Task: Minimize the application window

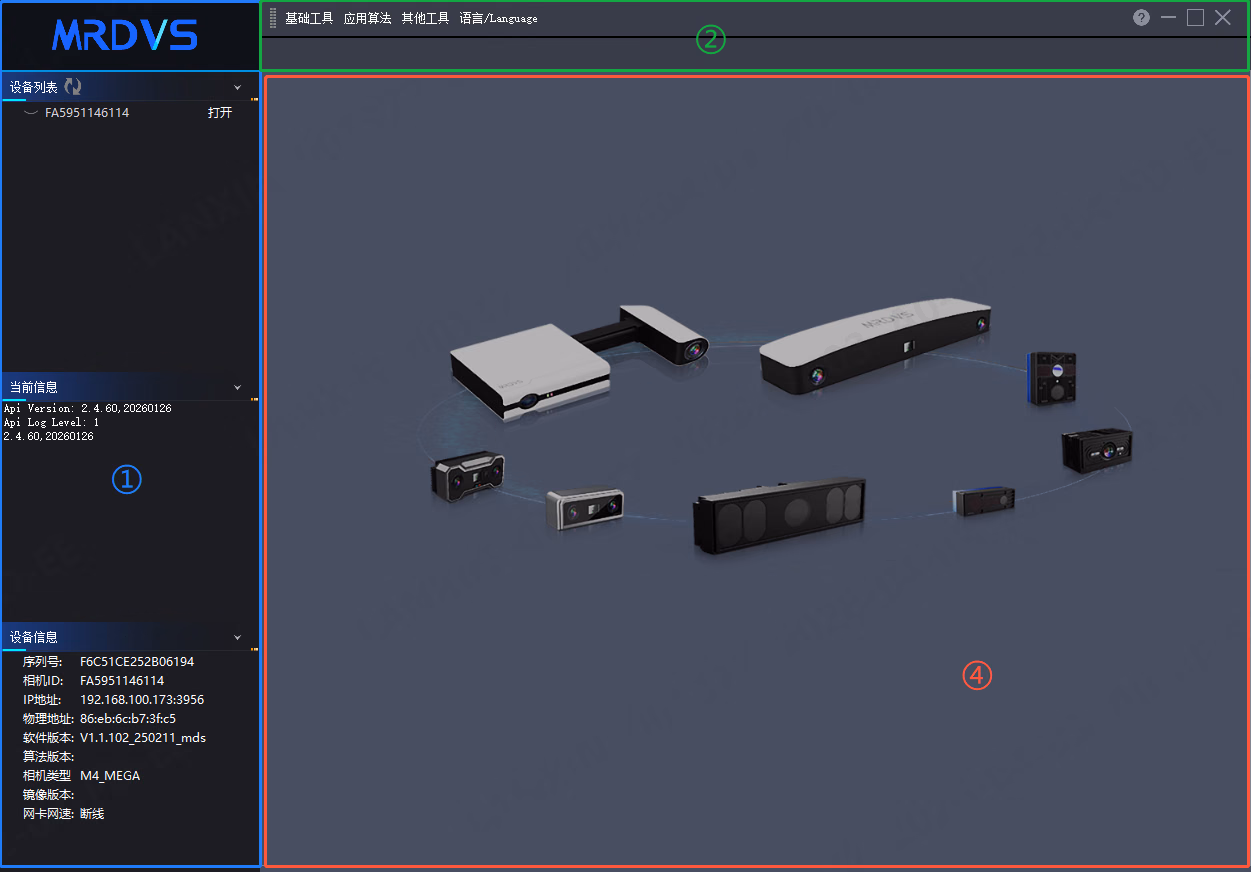Action: coord(1168,18)
